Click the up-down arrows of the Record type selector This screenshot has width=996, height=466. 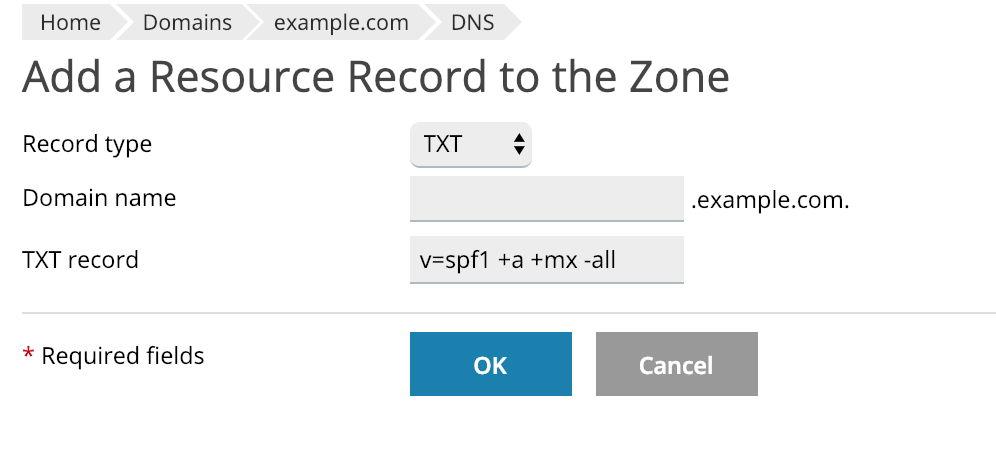coord(518,144)
